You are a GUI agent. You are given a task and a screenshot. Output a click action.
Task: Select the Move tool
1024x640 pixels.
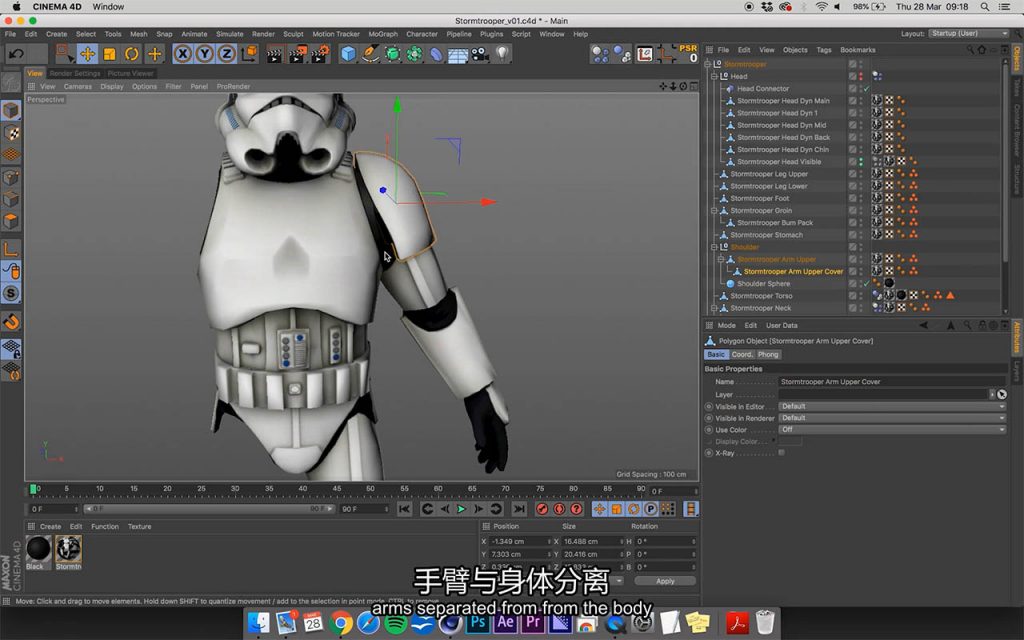[x=88, y=54]
